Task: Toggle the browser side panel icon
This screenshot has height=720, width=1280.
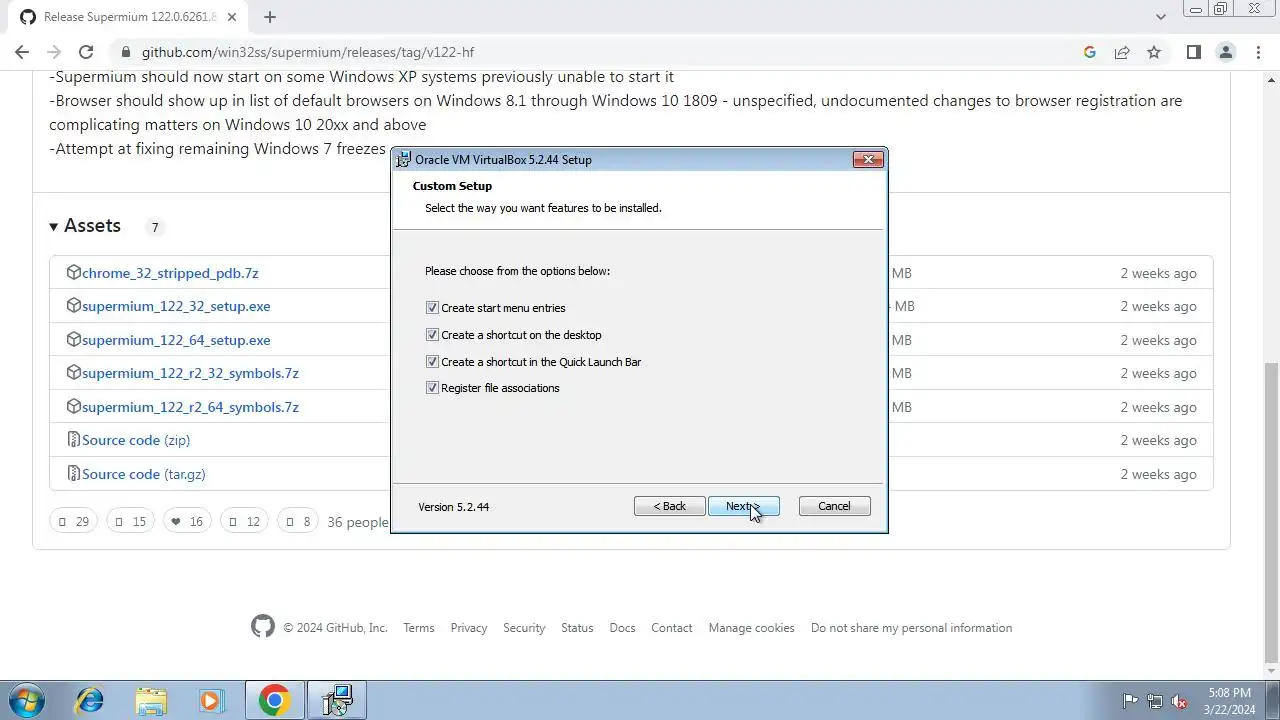Action: pos(1193,52)
